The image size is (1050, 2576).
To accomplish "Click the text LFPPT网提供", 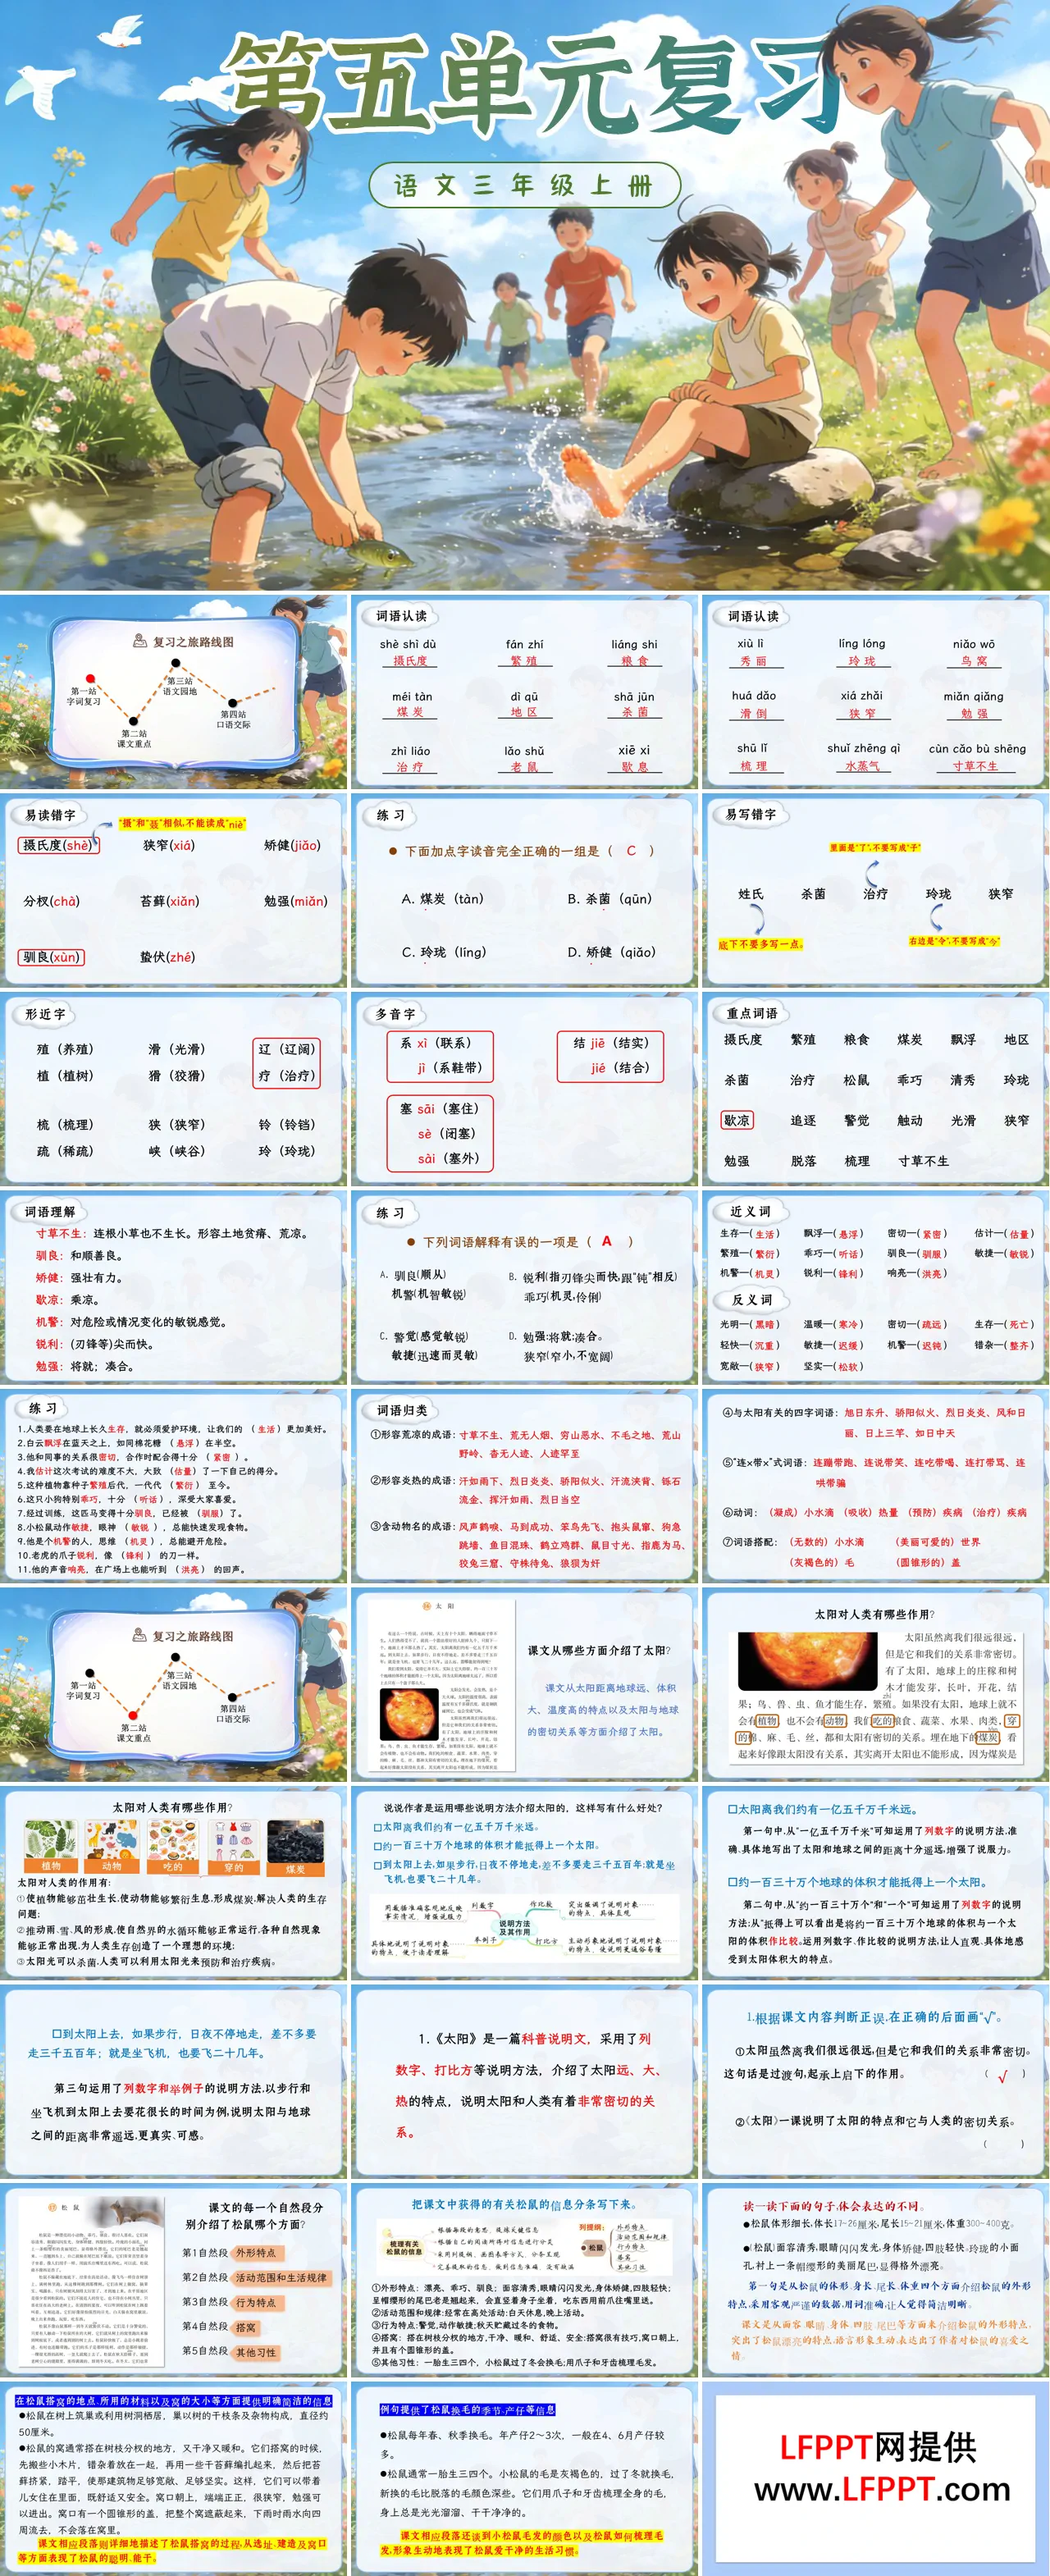I will coord(878,2447).
